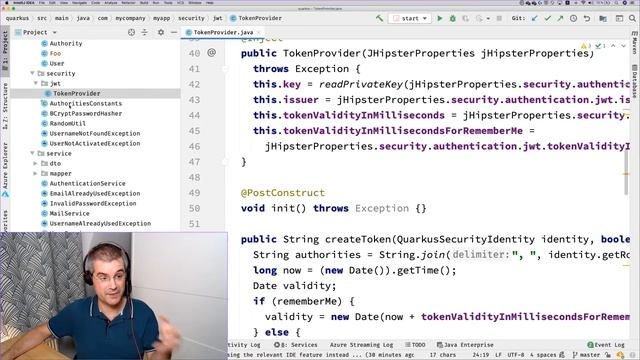Open the Project Structure dialog icon
Image resolution: width=640 pixels, height=360 pixels.
(x=603, y=18)
